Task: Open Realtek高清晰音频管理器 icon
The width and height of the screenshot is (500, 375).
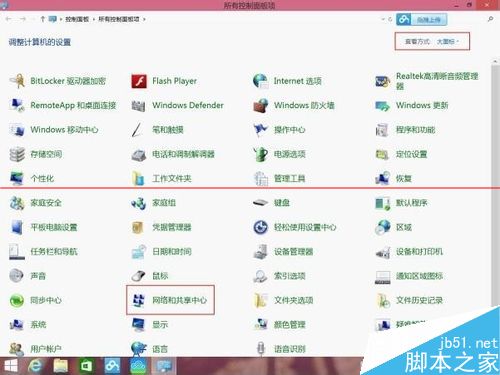Action: 382,81
